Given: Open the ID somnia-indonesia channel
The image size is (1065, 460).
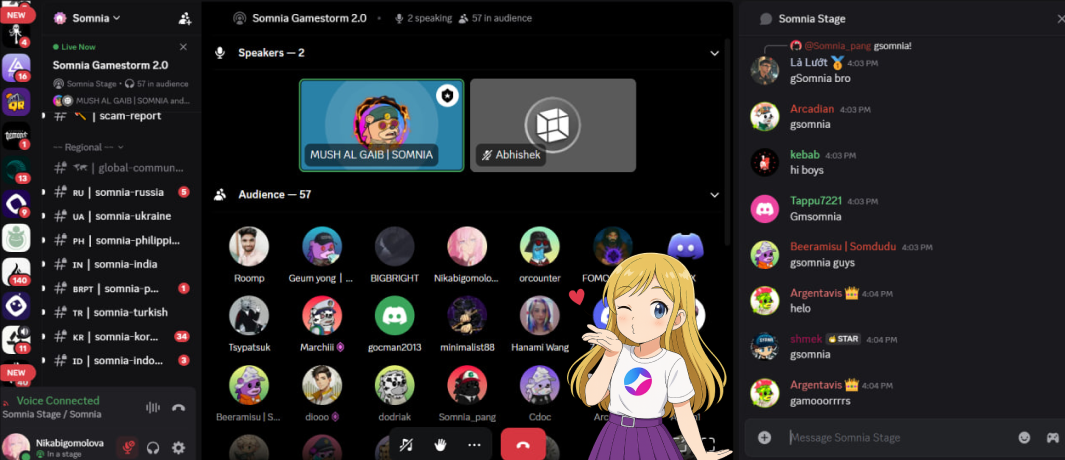Looking at the screenshot, I should [120, 361].
